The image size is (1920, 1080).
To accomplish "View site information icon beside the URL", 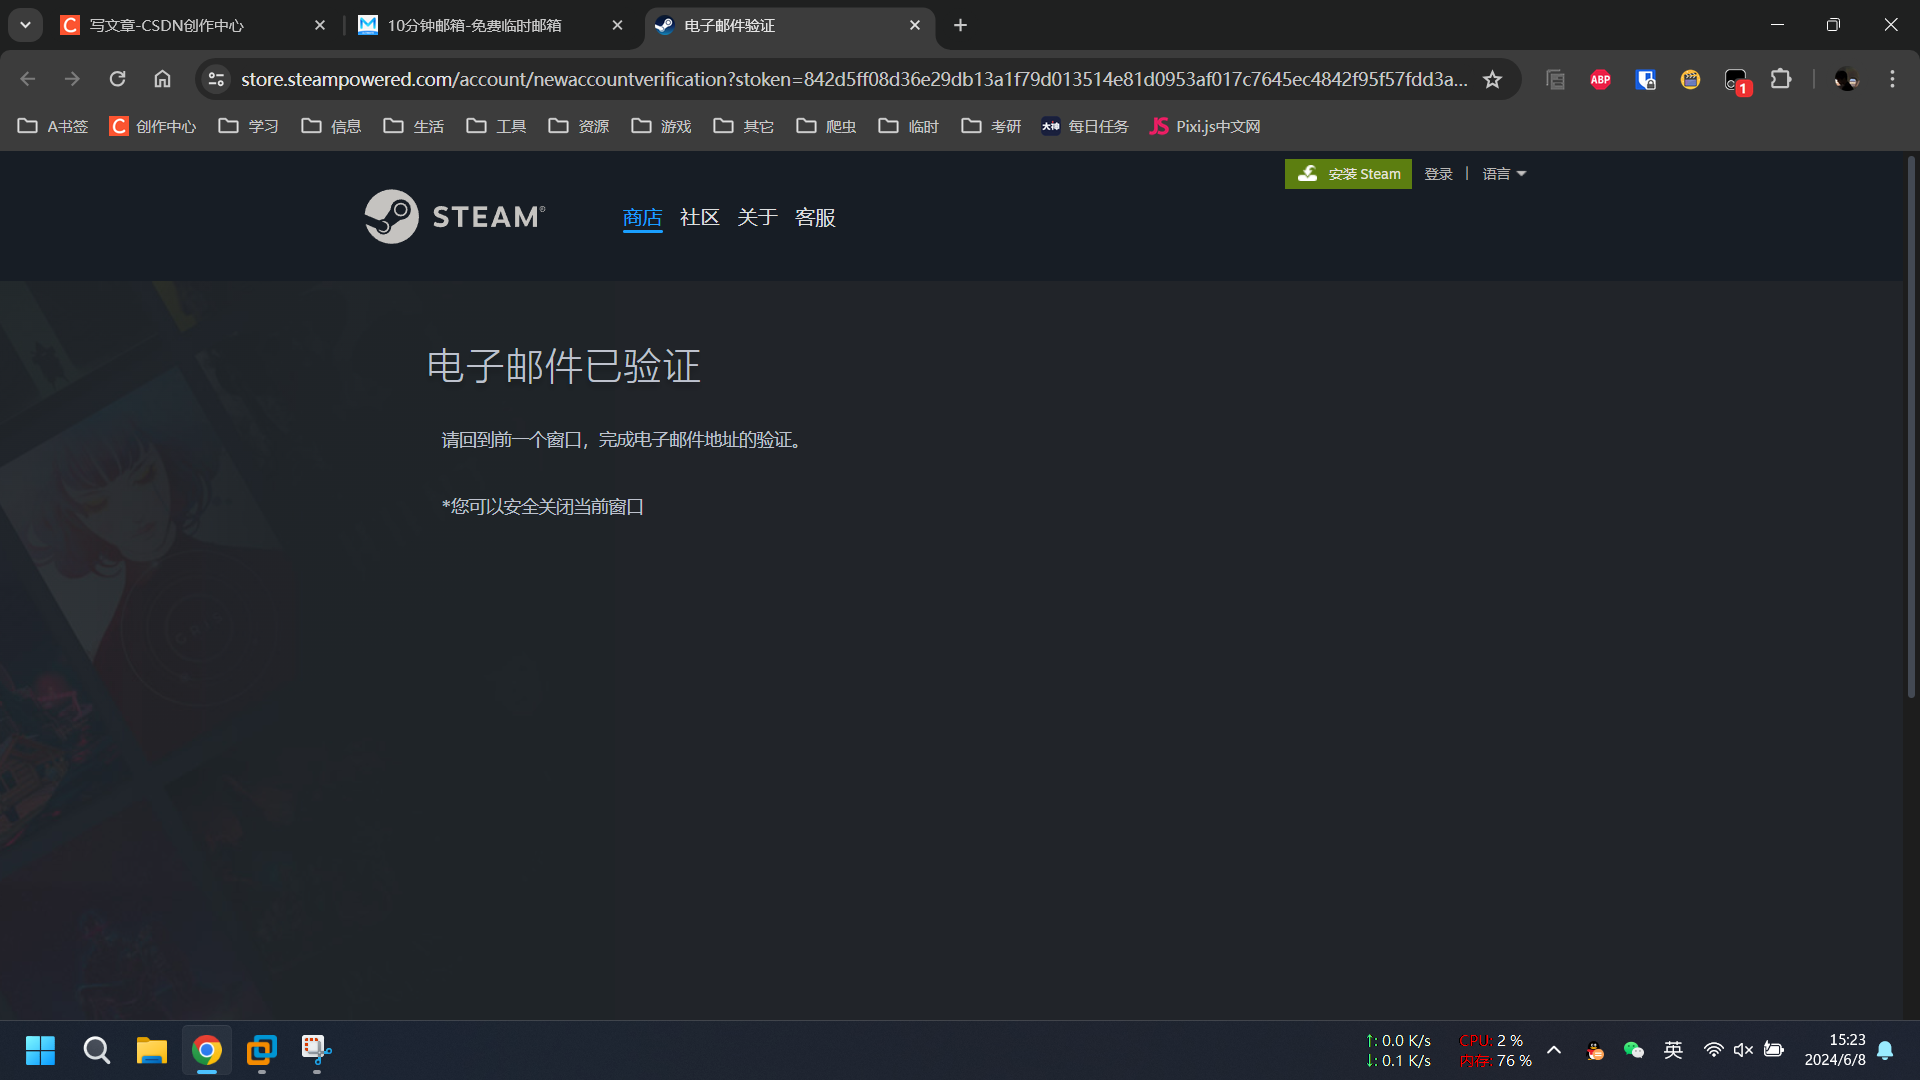I will pos(216,79).
